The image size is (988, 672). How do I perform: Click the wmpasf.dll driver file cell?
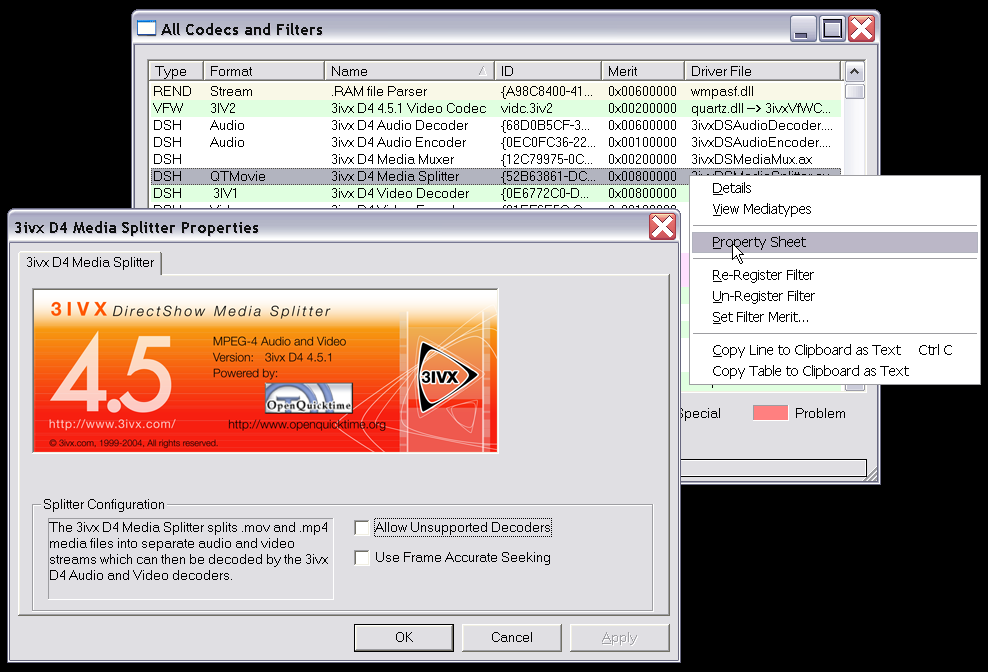point(722,91)
